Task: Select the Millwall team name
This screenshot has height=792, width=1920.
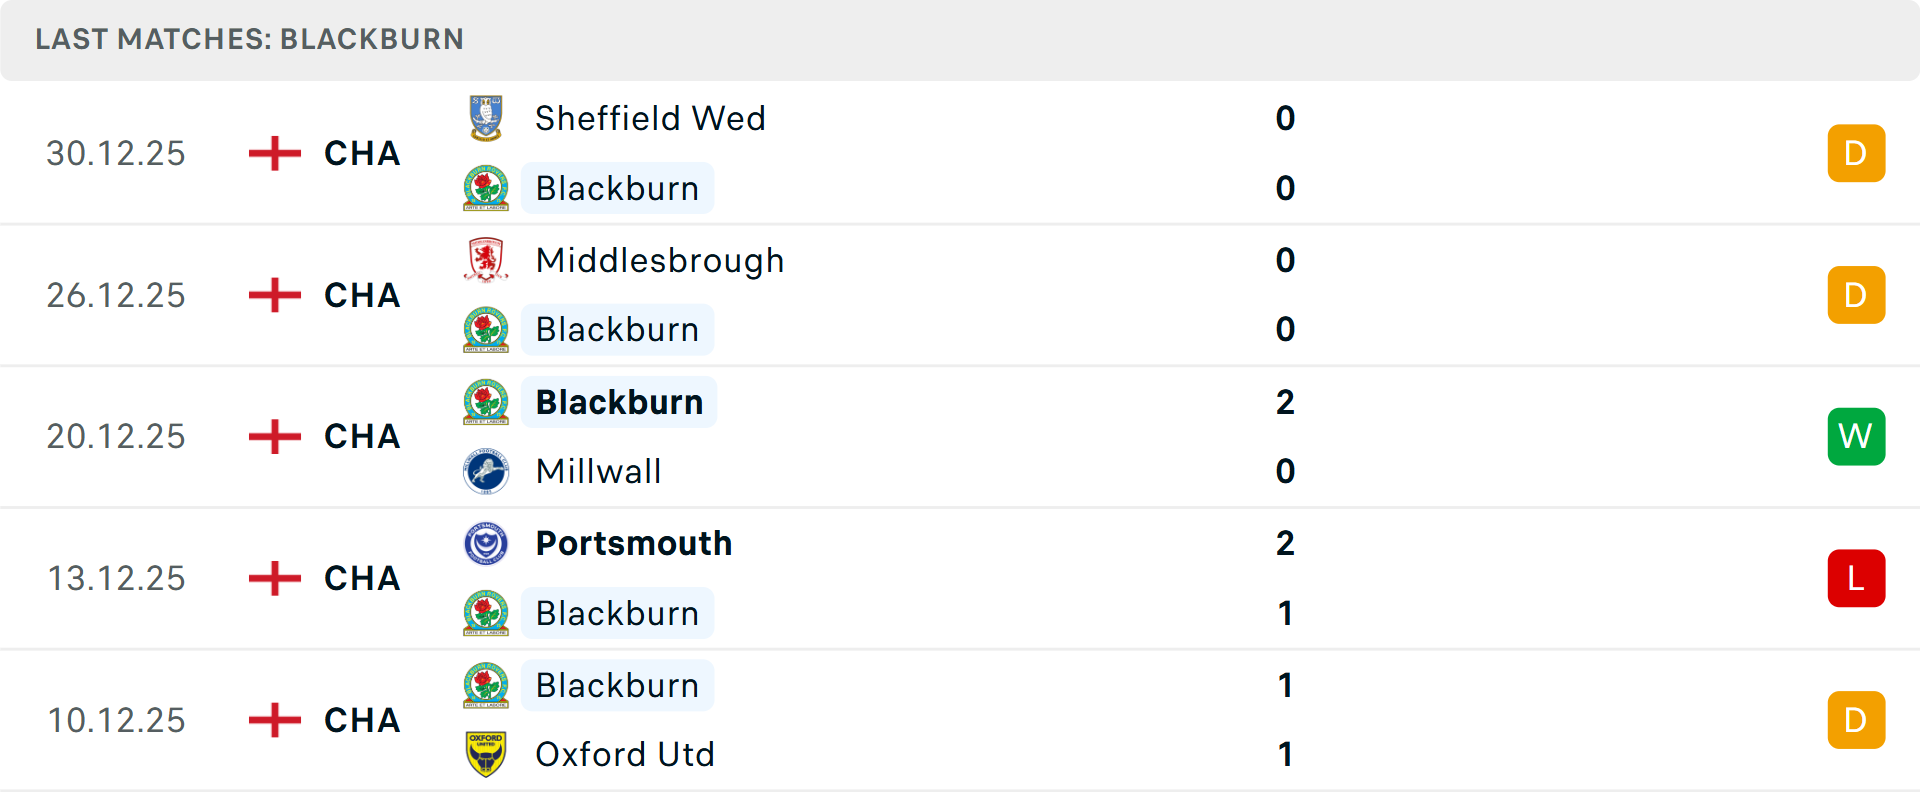Action: [598, 471]
